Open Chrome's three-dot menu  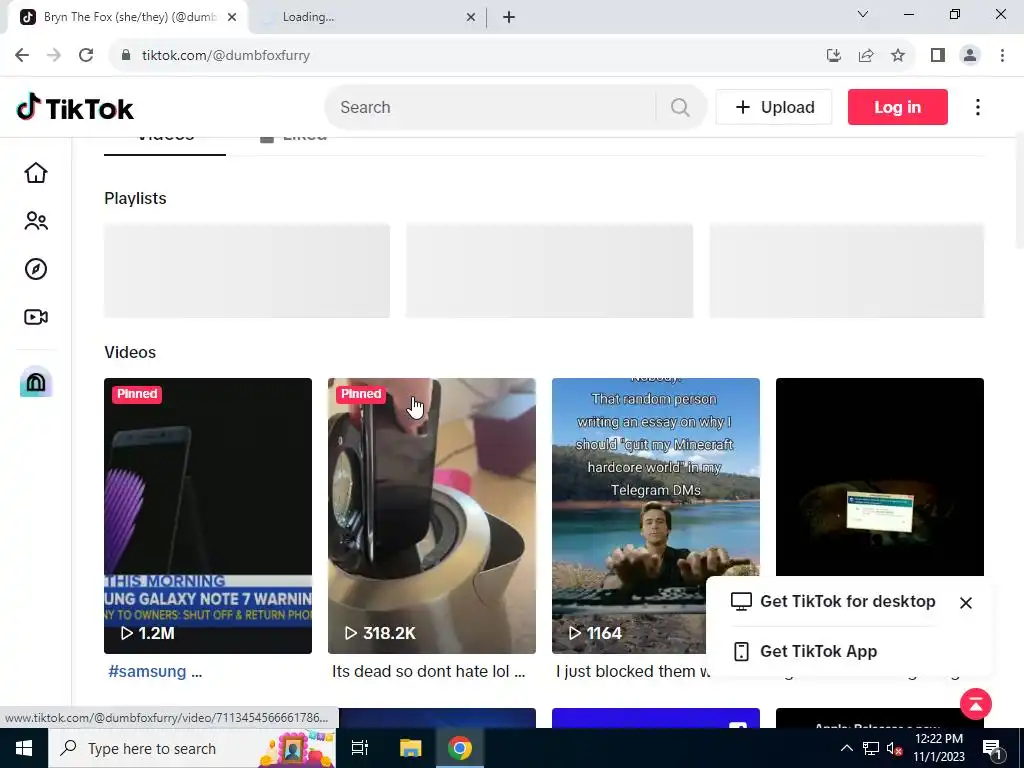[1002, 56]
